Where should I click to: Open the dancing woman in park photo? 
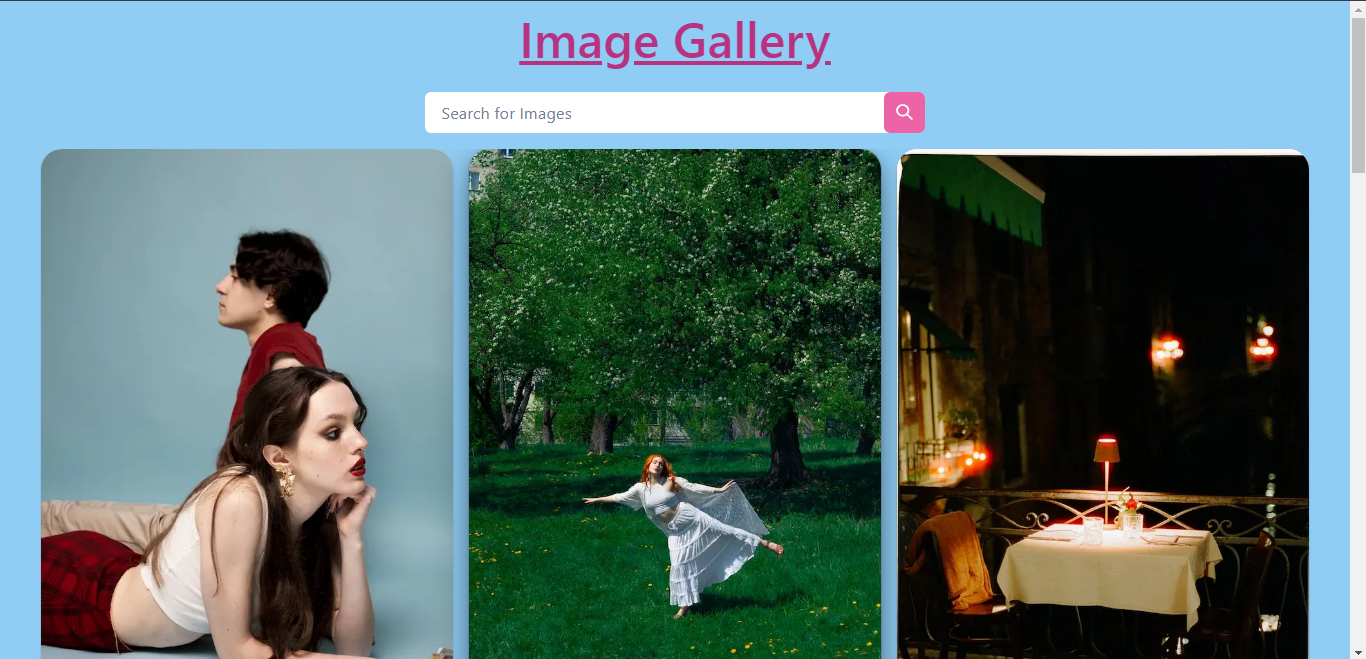tap(675, 404)
